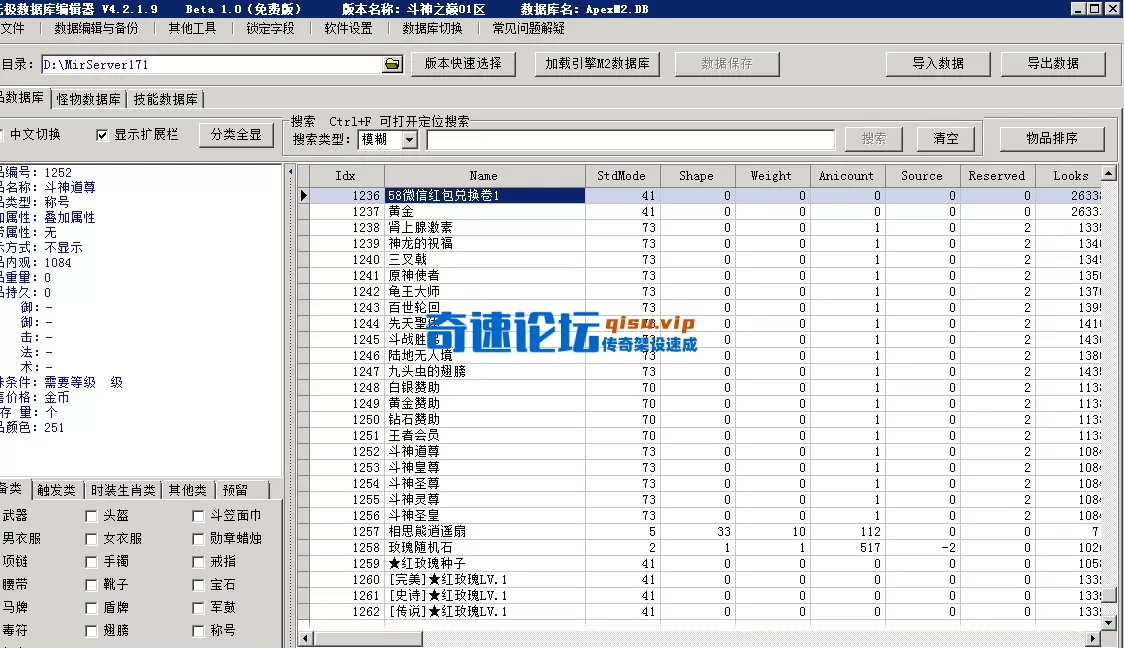The height and width of the screenshot is (648, 1124).
Task: Enable the 头盔 category checkbox
Action: pyautogui.click(x=91, y=516)
